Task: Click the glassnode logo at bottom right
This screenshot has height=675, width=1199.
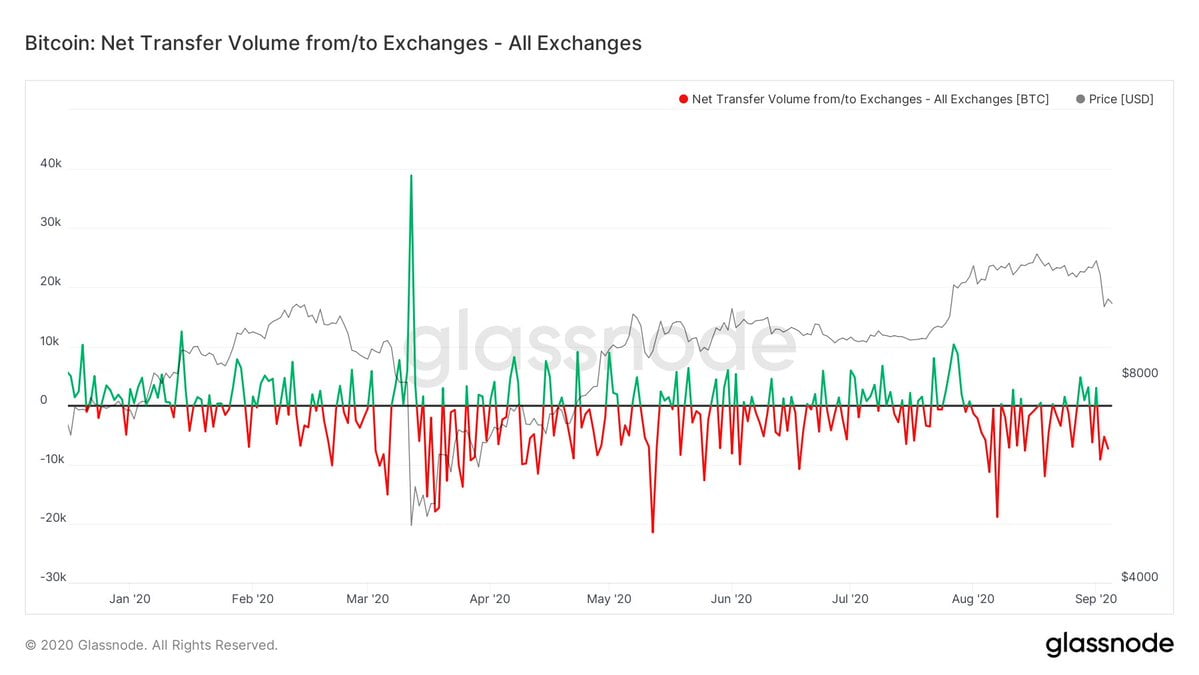Action: click(x=1109, y=645)
